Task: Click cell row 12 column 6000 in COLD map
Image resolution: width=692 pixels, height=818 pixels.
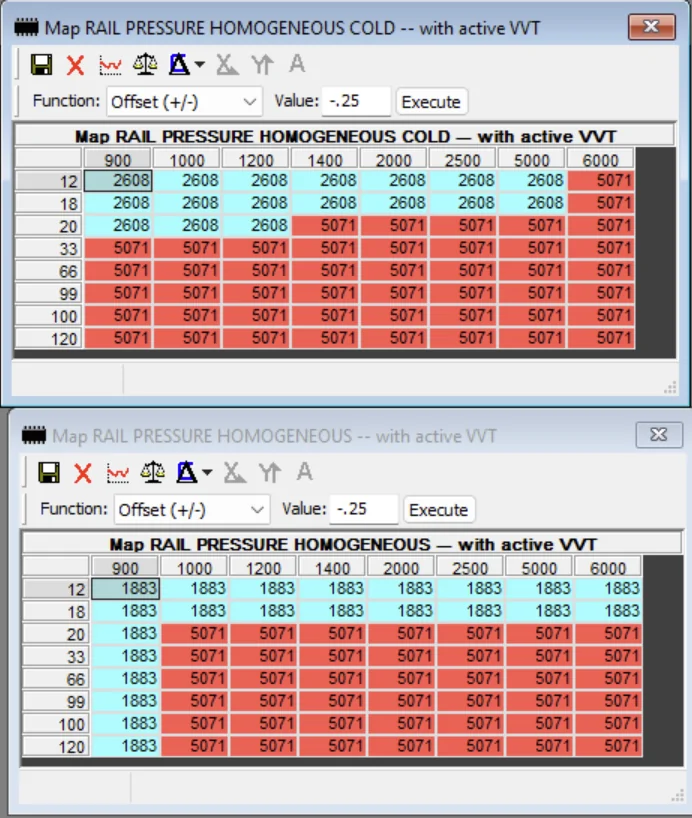Action: click(x=601, y=181)
